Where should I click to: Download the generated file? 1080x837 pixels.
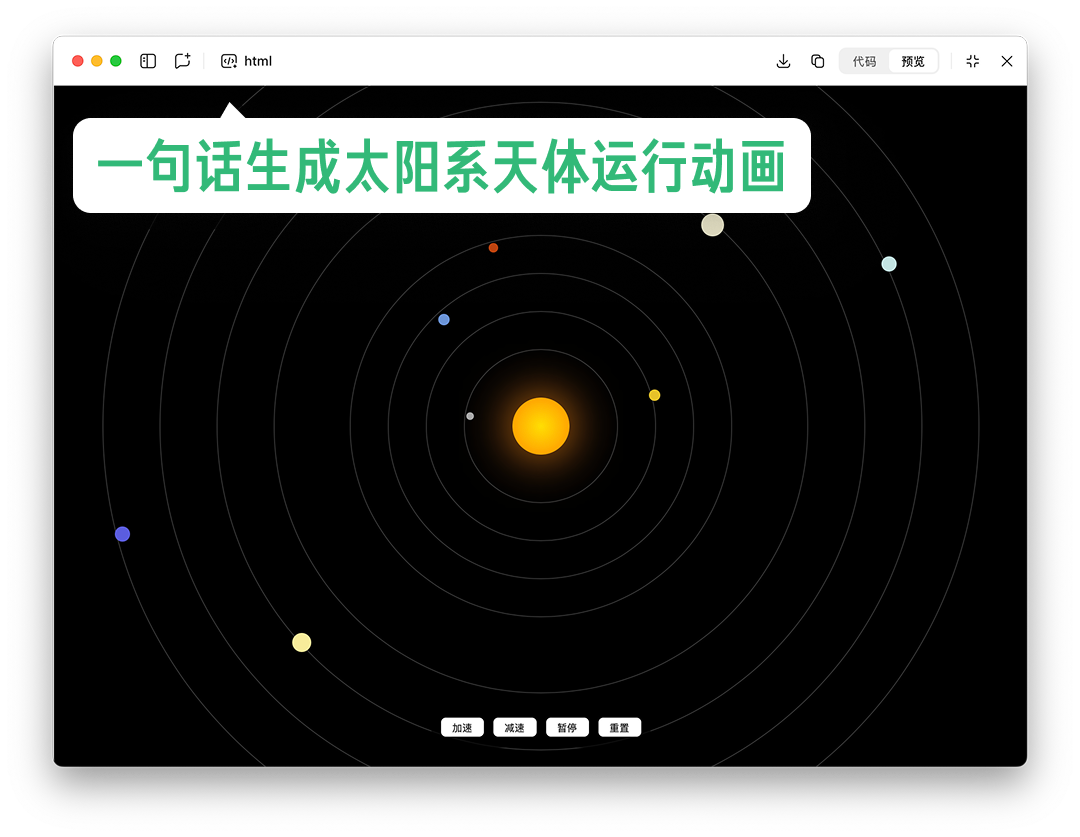(783, 61)
